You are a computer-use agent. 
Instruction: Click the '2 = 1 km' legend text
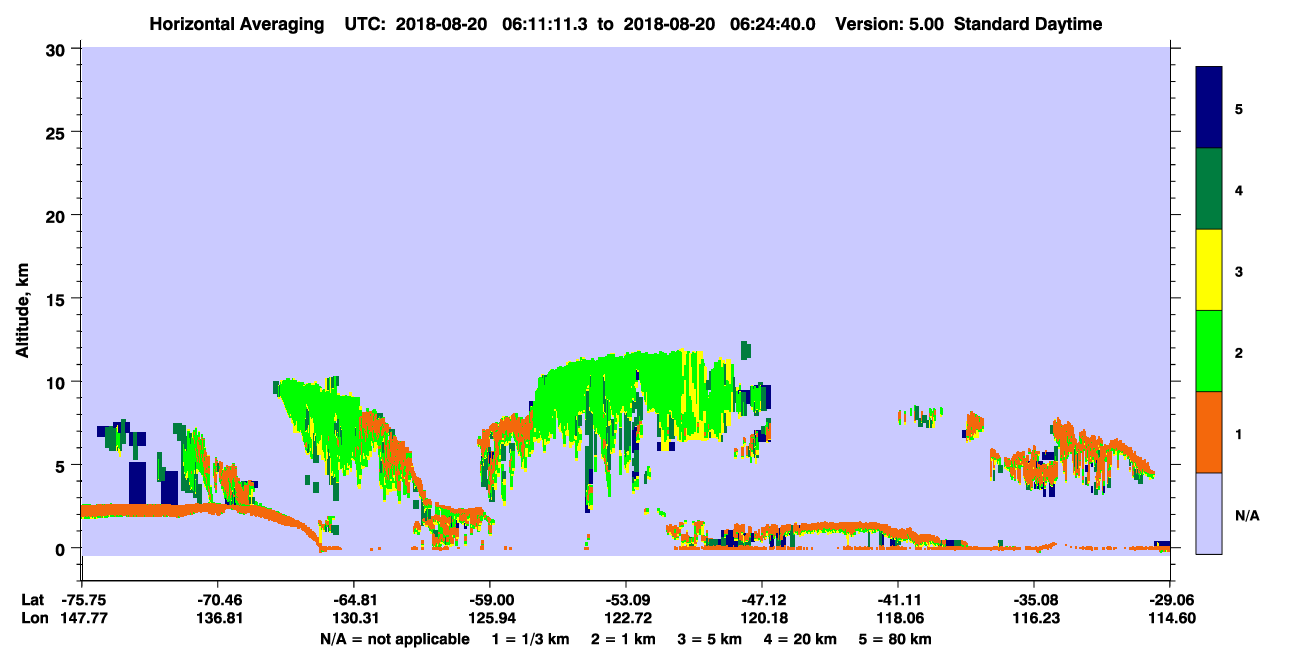point(623,639)
